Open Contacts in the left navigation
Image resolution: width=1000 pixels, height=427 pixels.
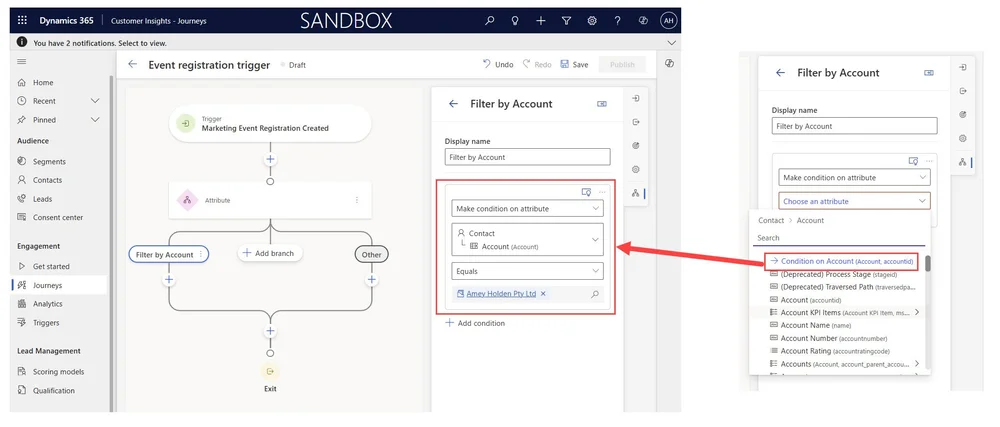[47, 180]
